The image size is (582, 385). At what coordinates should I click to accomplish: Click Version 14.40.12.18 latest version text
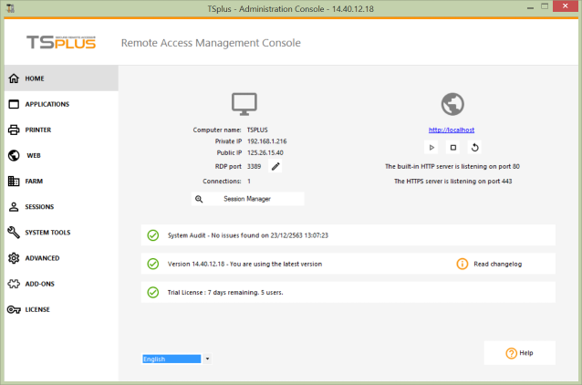pos(245,264)
